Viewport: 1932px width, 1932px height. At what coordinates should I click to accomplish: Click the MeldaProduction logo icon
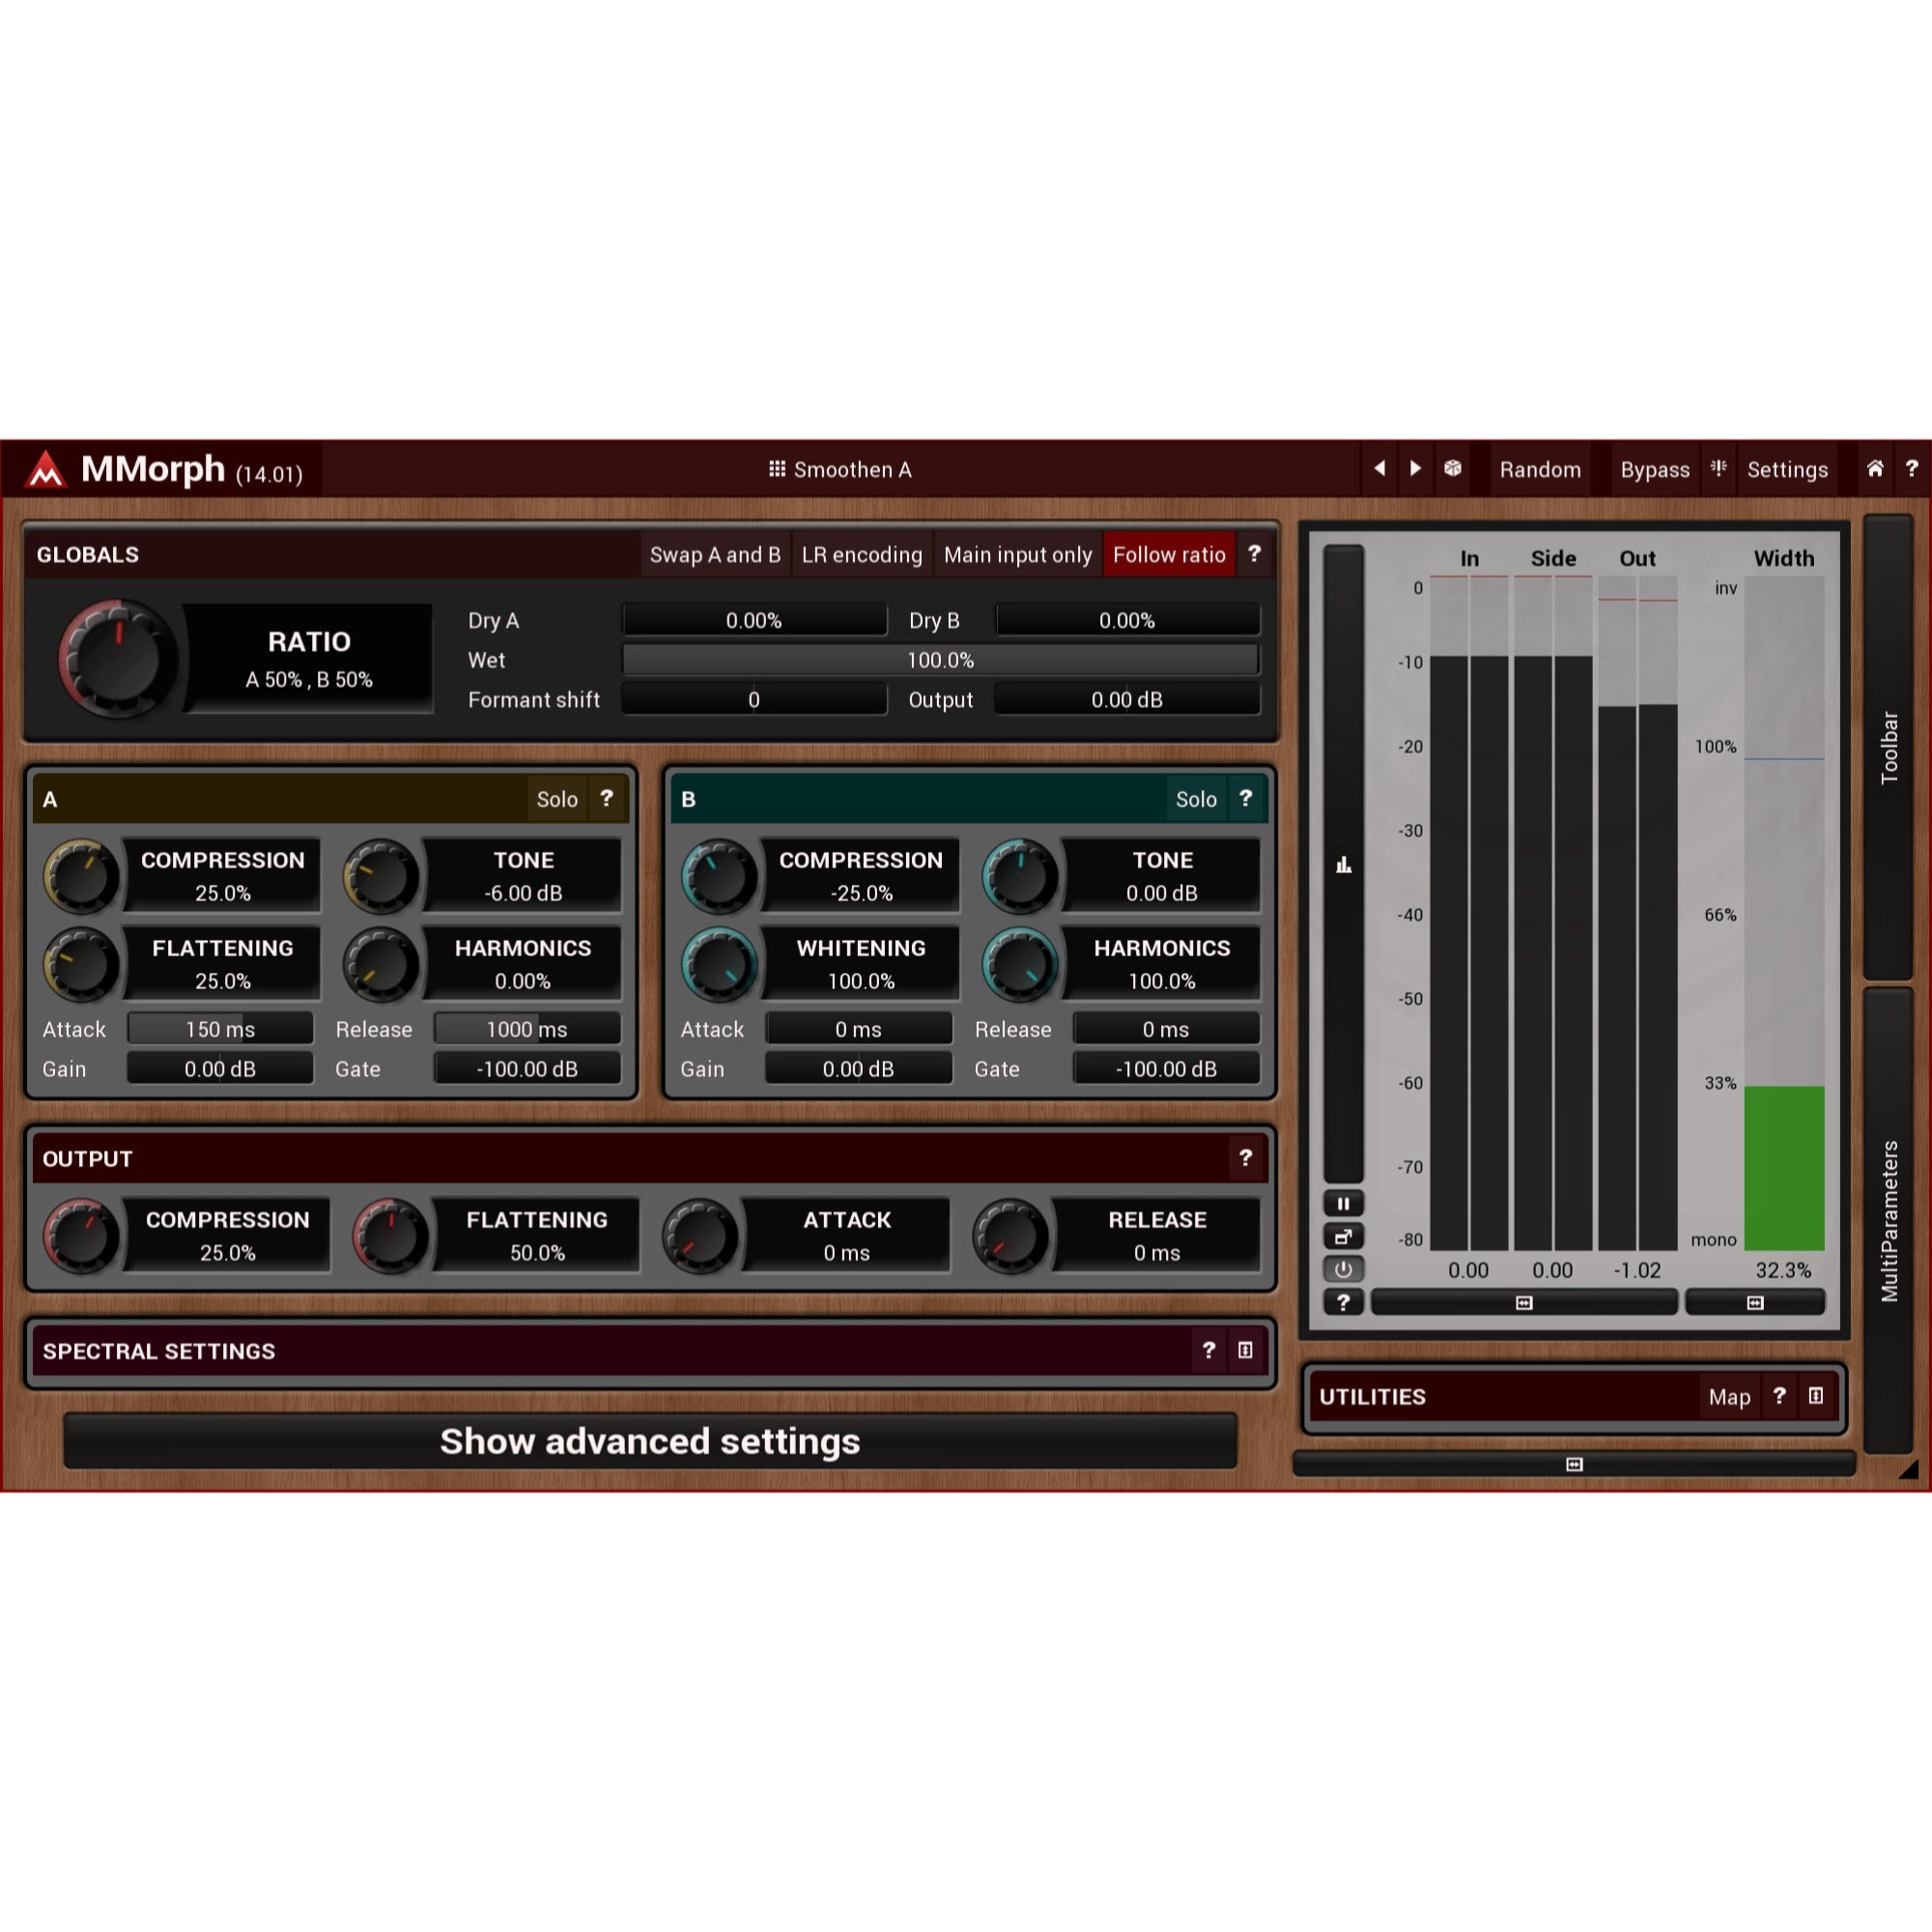pos(45,469)
